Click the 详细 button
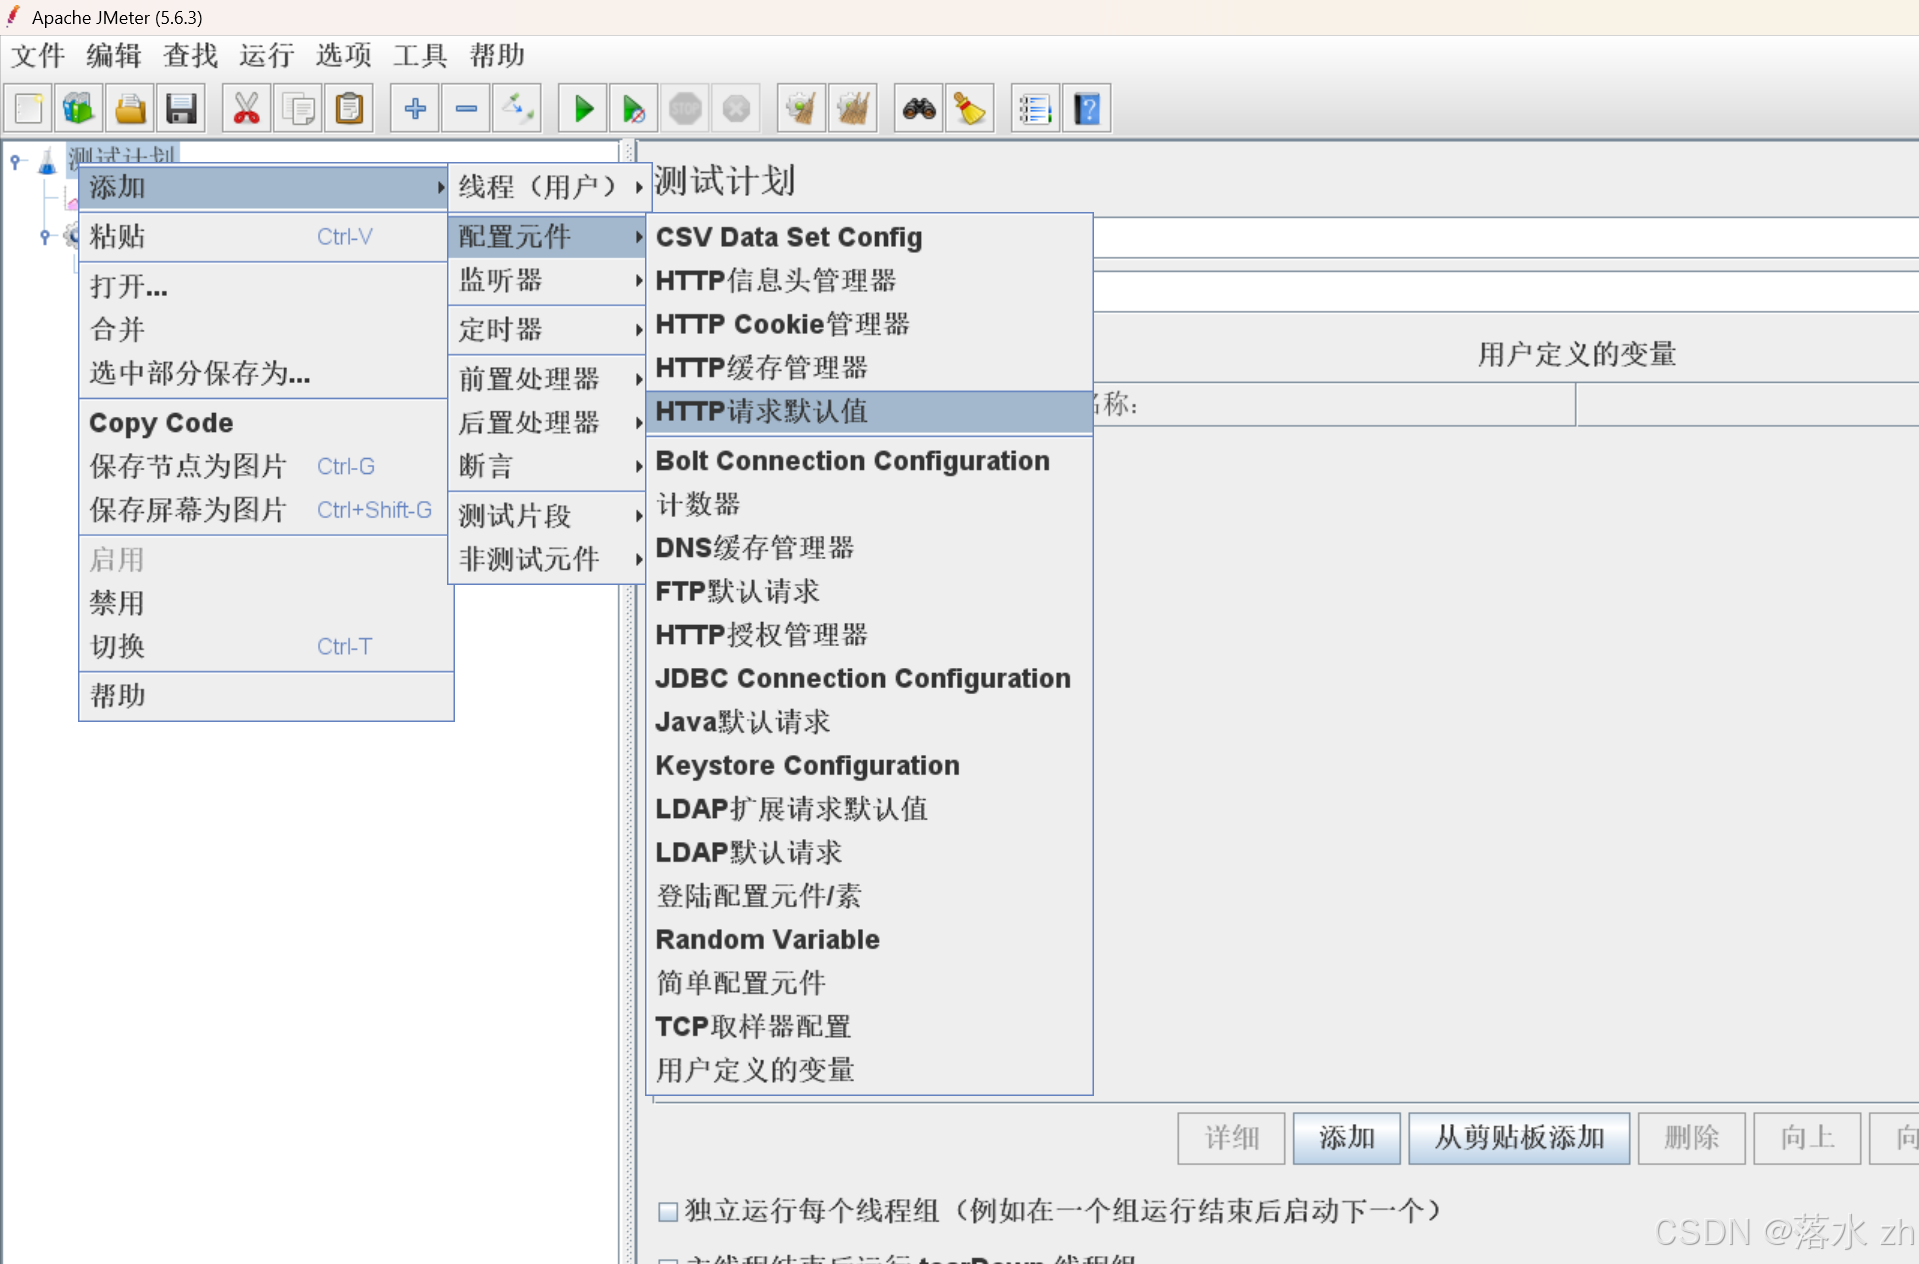1919x1264 pixels. [1231, 1138]
